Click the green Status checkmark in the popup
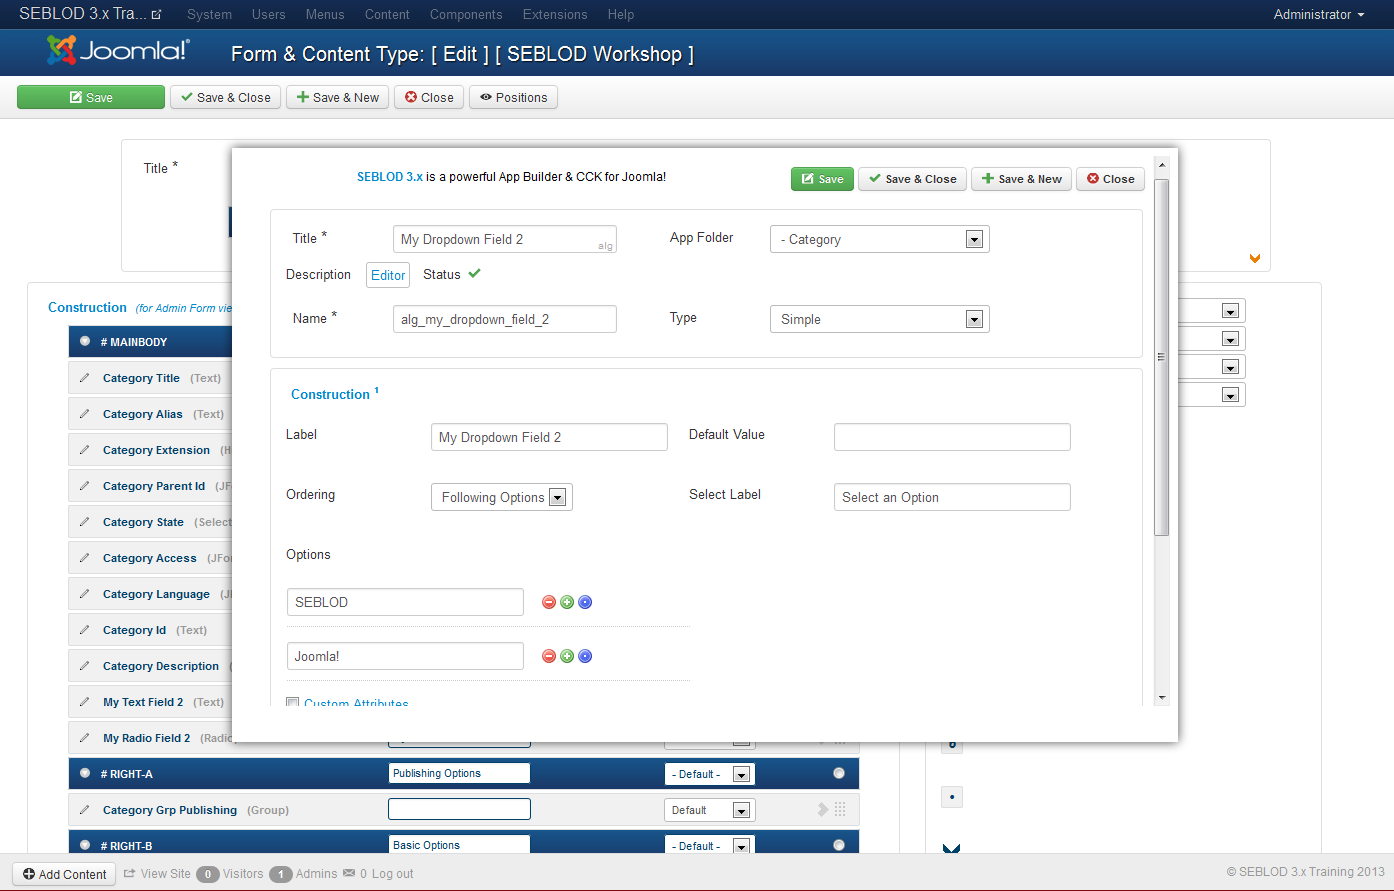 click(x=474, y=274)
